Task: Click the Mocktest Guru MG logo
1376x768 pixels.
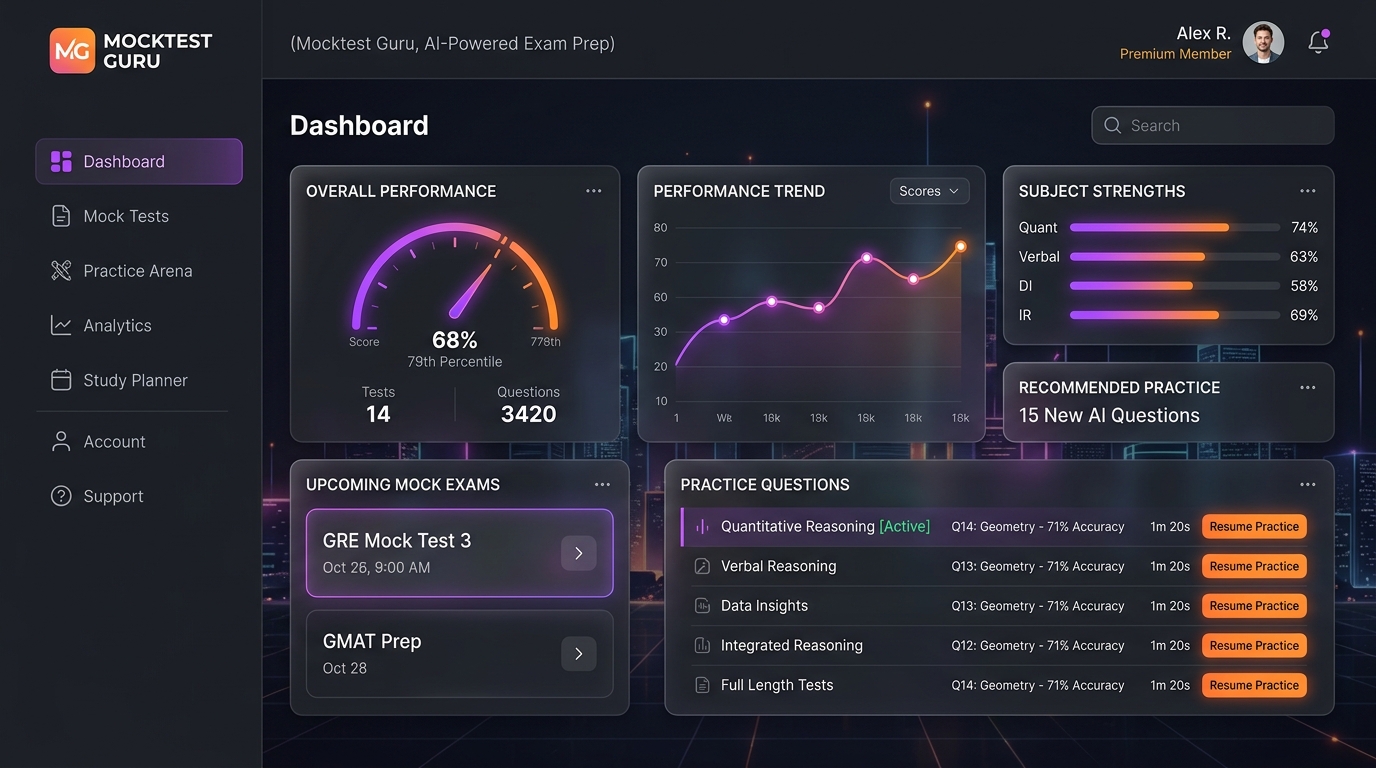Action: [x=72, y=51]
